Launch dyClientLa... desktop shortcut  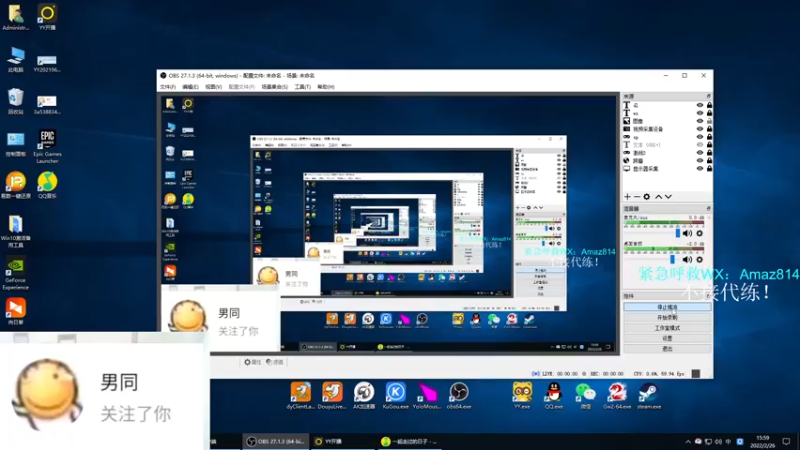300,396
